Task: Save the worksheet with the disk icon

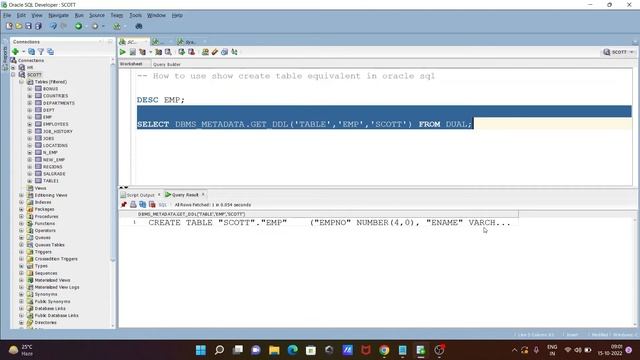Action: 28,26
